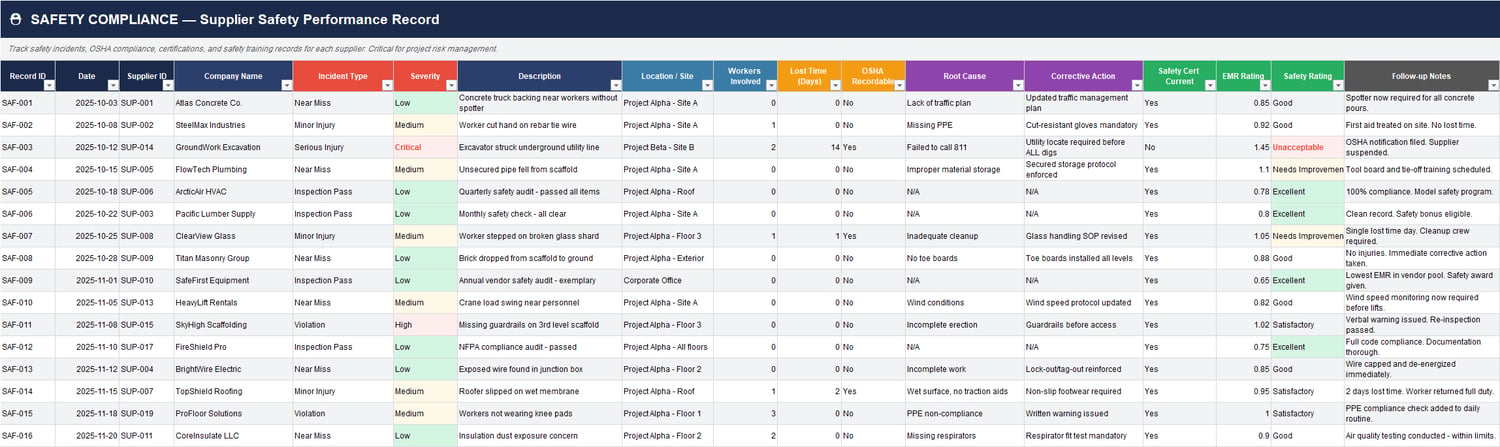
Task: Select location cell Corporate Office
Action: coord(667,281)
